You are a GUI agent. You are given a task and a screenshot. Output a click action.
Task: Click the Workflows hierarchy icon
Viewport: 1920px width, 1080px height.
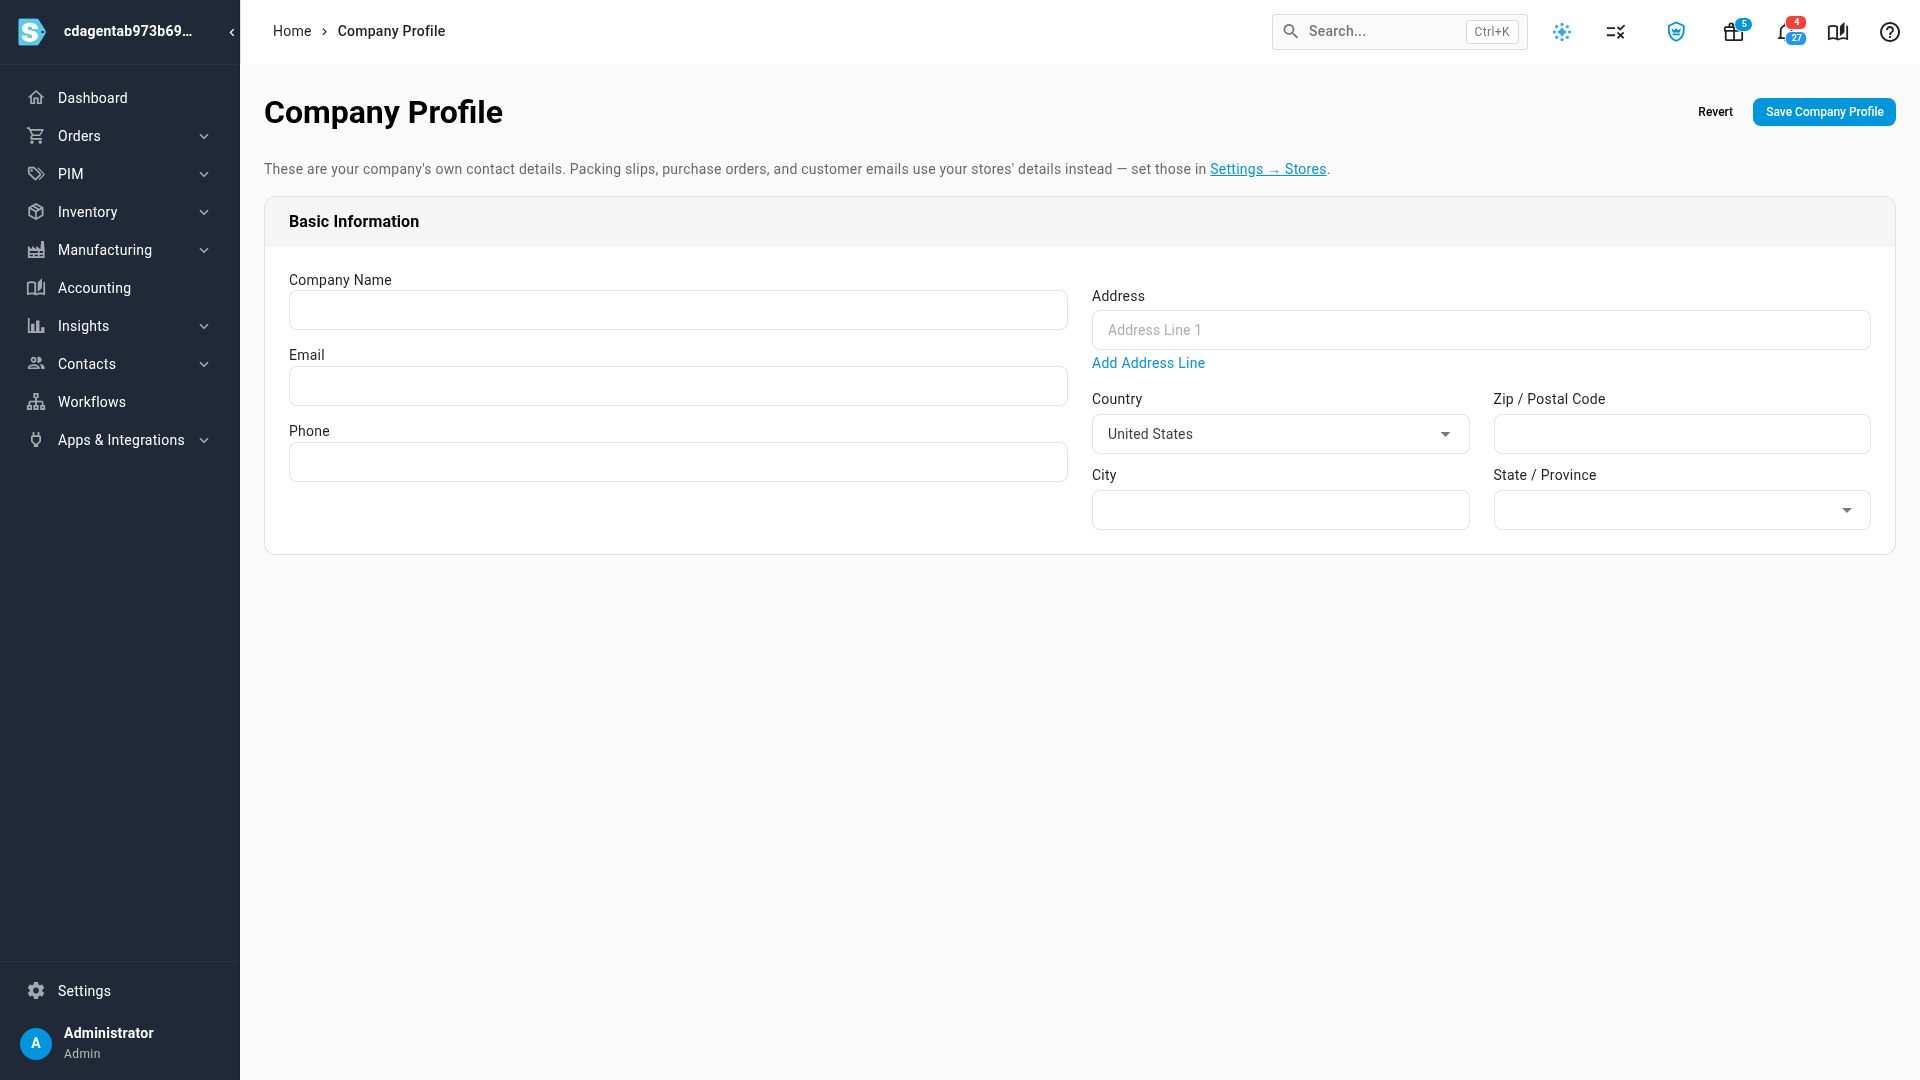coord(36,402)
